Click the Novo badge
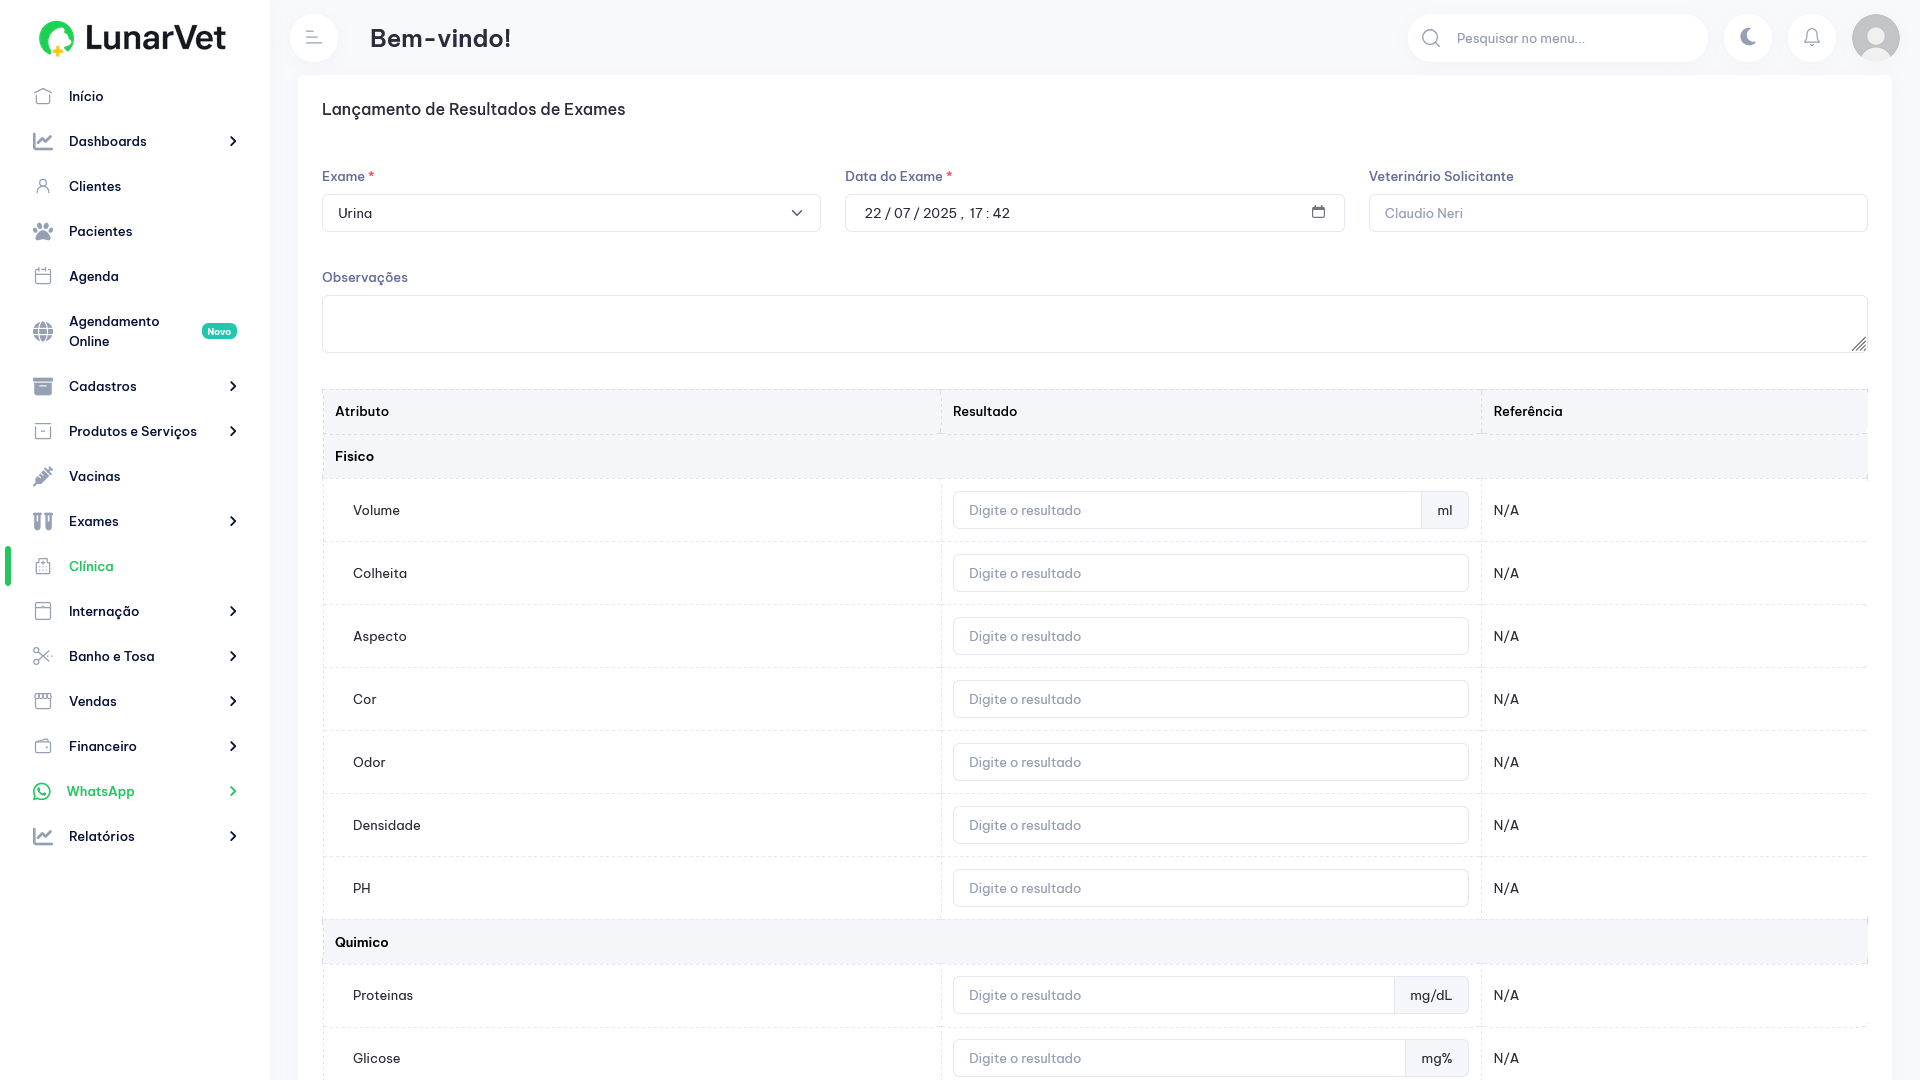 coord(219,331)
